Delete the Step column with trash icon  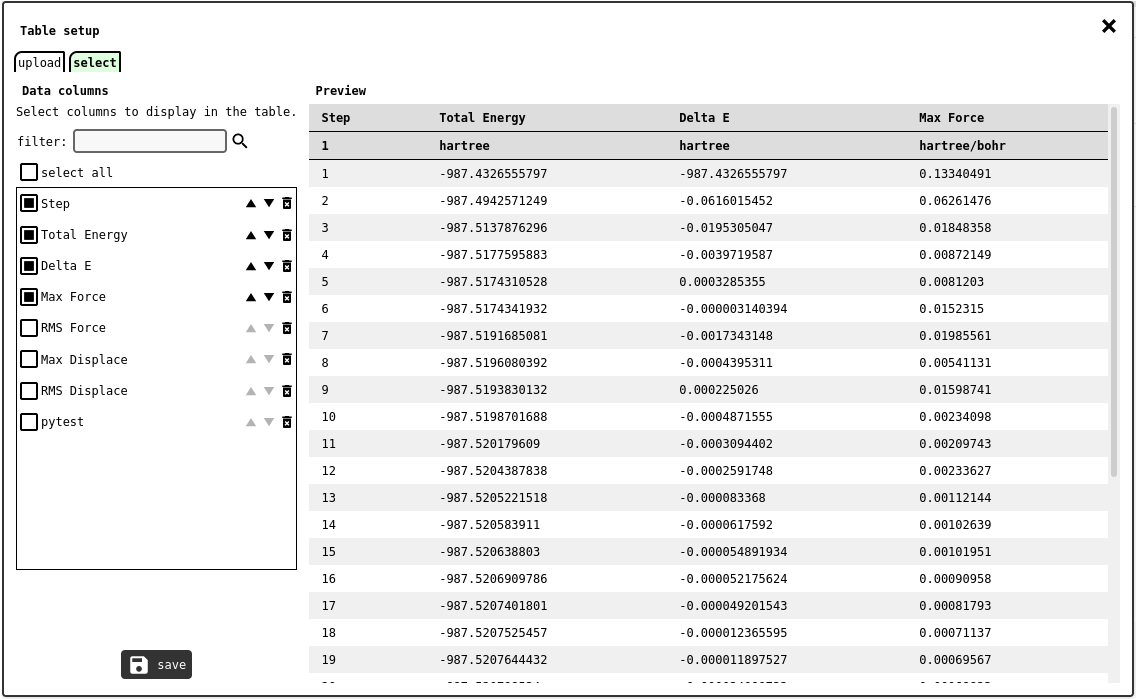[x=287, y=203]
